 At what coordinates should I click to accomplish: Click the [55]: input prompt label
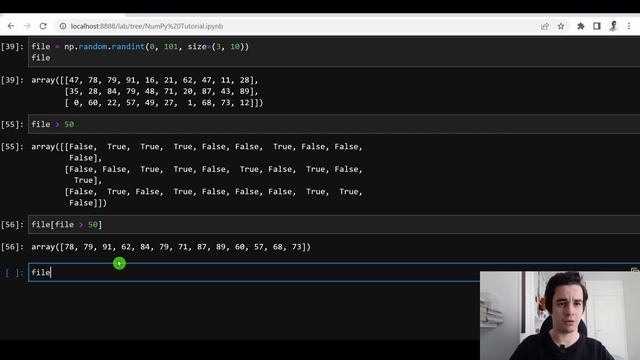pyautogui.click(x=12, y=124)
